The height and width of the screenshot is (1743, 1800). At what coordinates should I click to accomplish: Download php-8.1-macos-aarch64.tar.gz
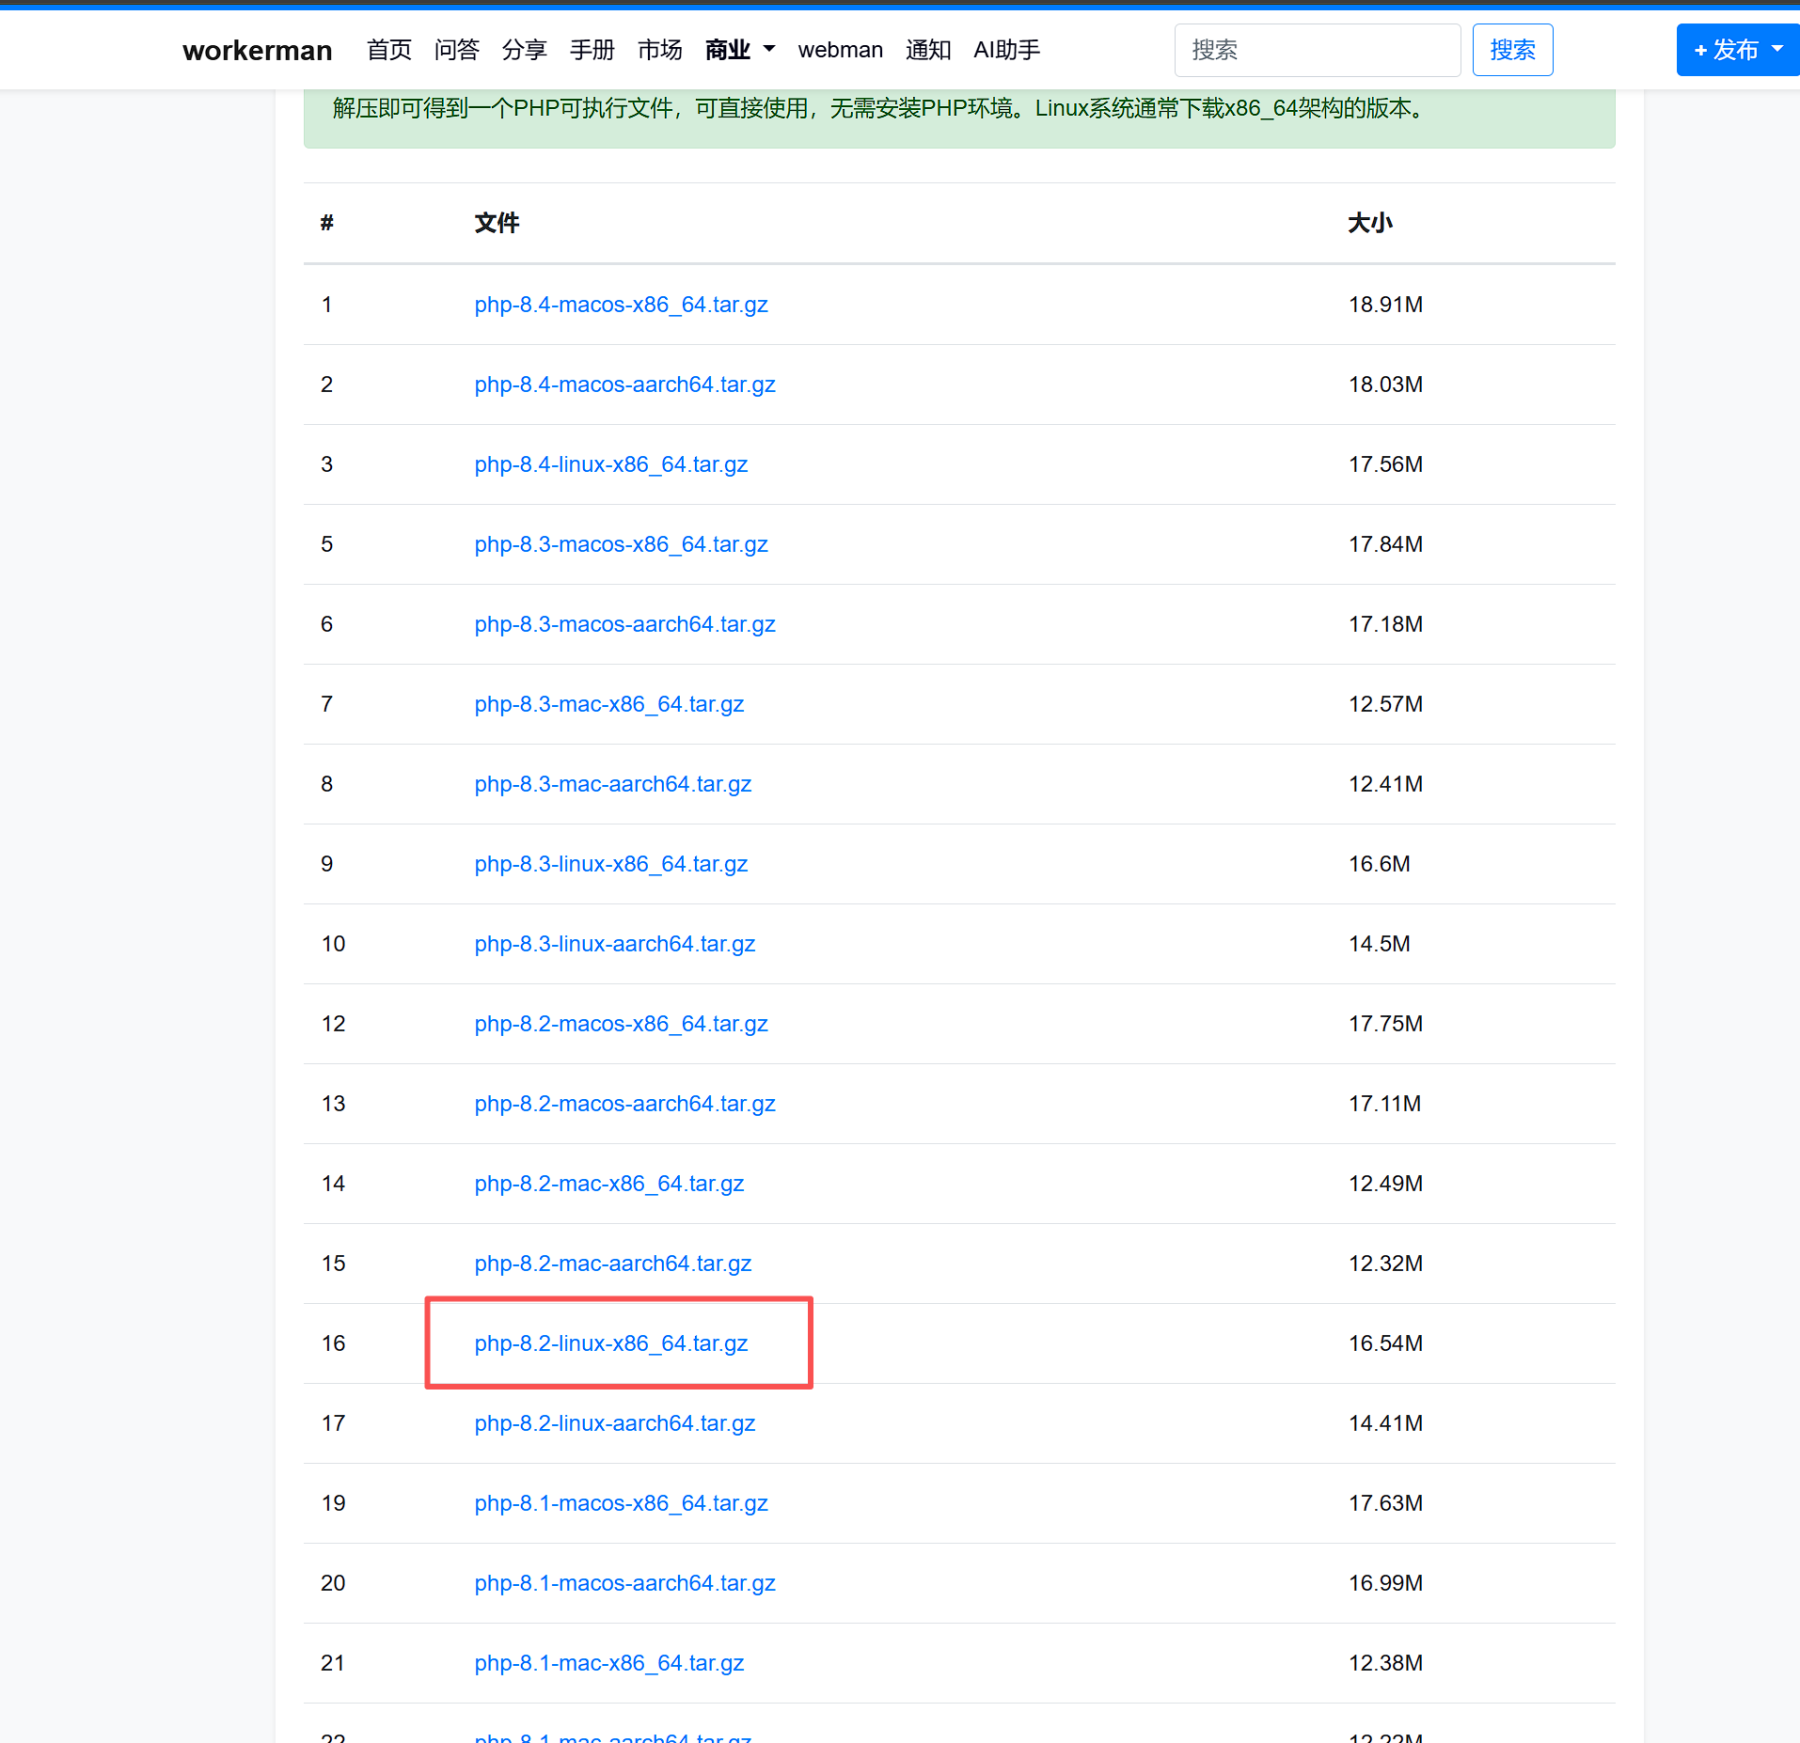click(624, 1584)
